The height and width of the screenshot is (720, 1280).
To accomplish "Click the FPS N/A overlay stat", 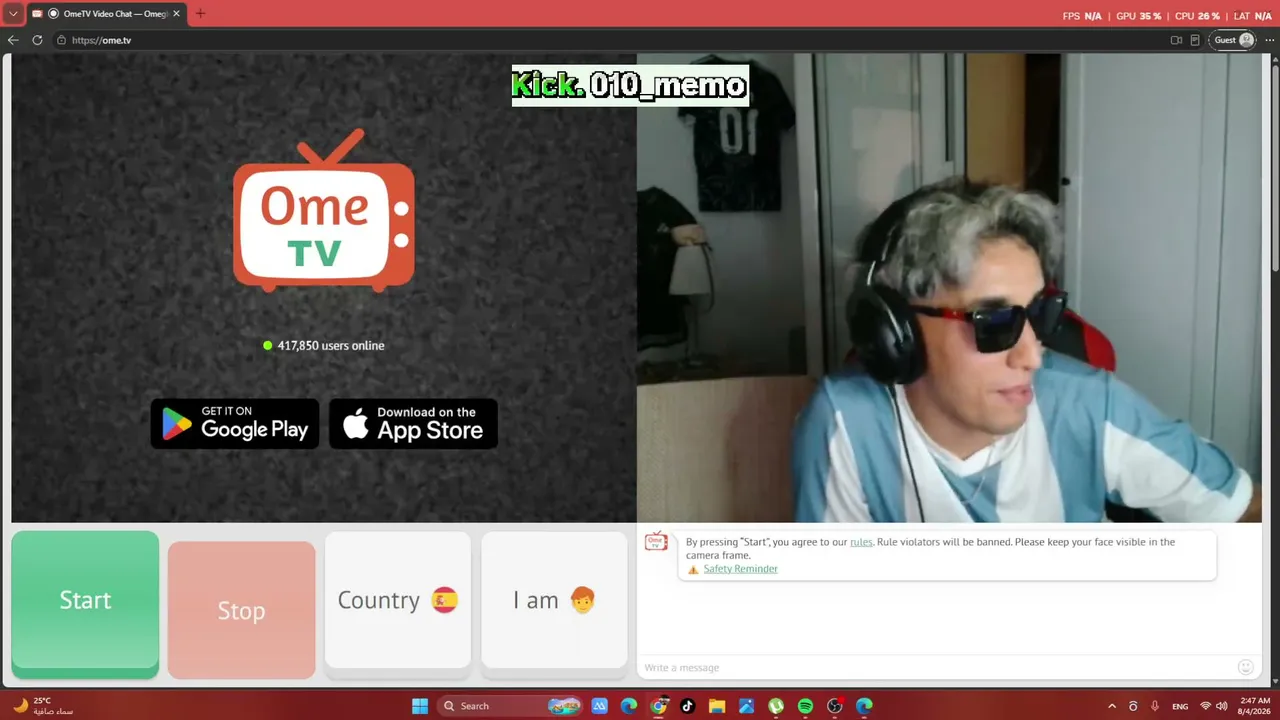I will click(1082, 16).
